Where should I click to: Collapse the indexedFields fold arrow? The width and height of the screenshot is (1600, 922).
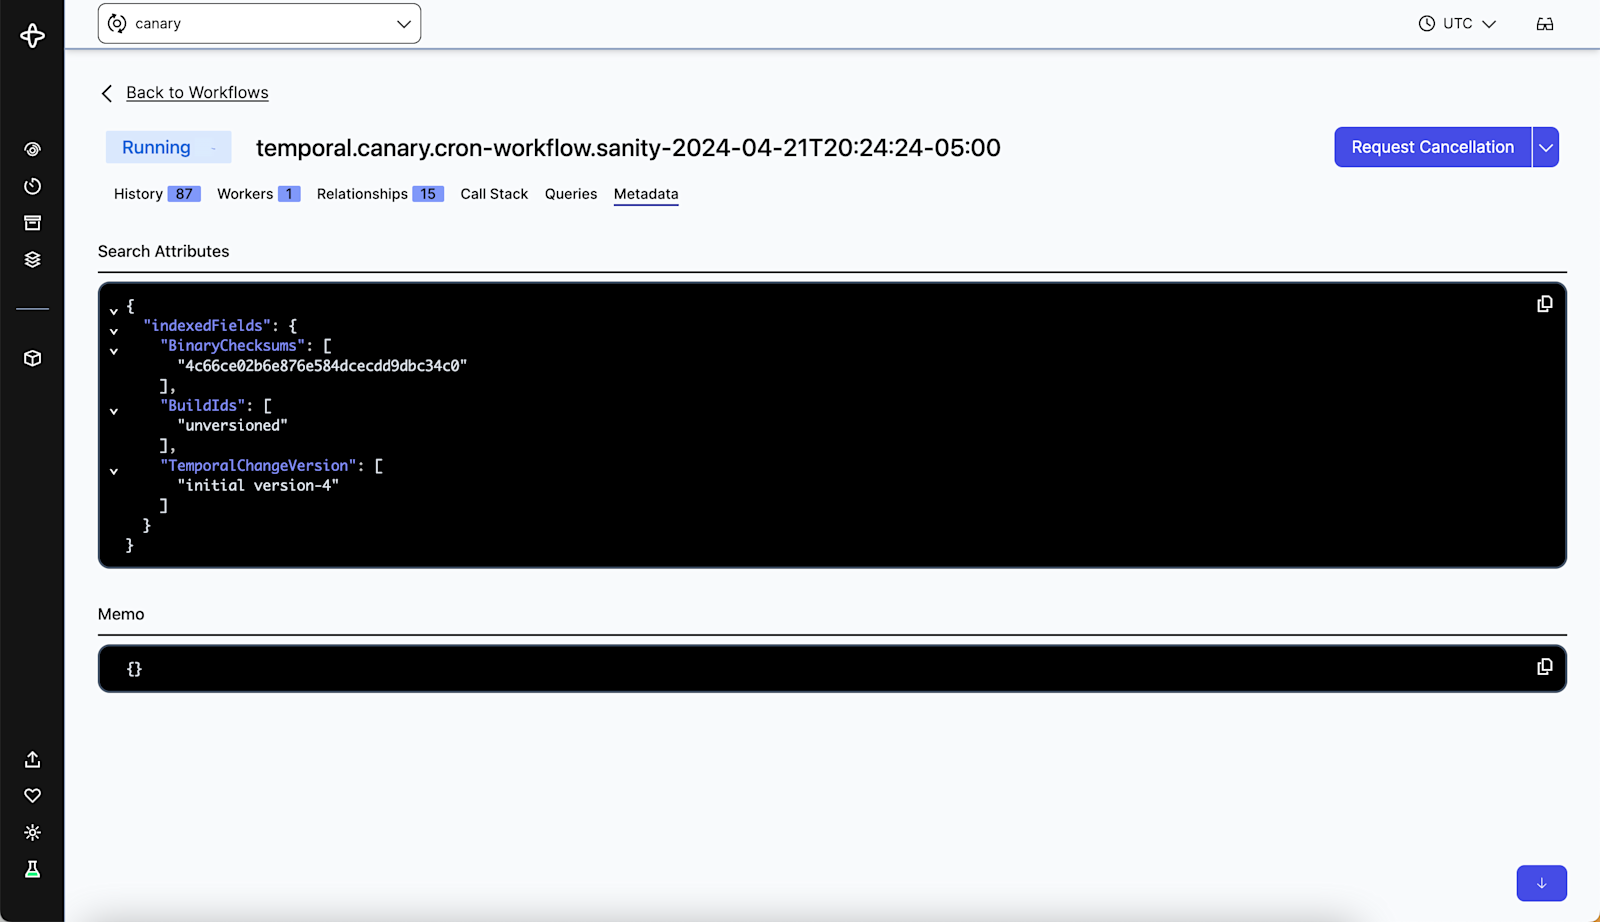point(114,331)
